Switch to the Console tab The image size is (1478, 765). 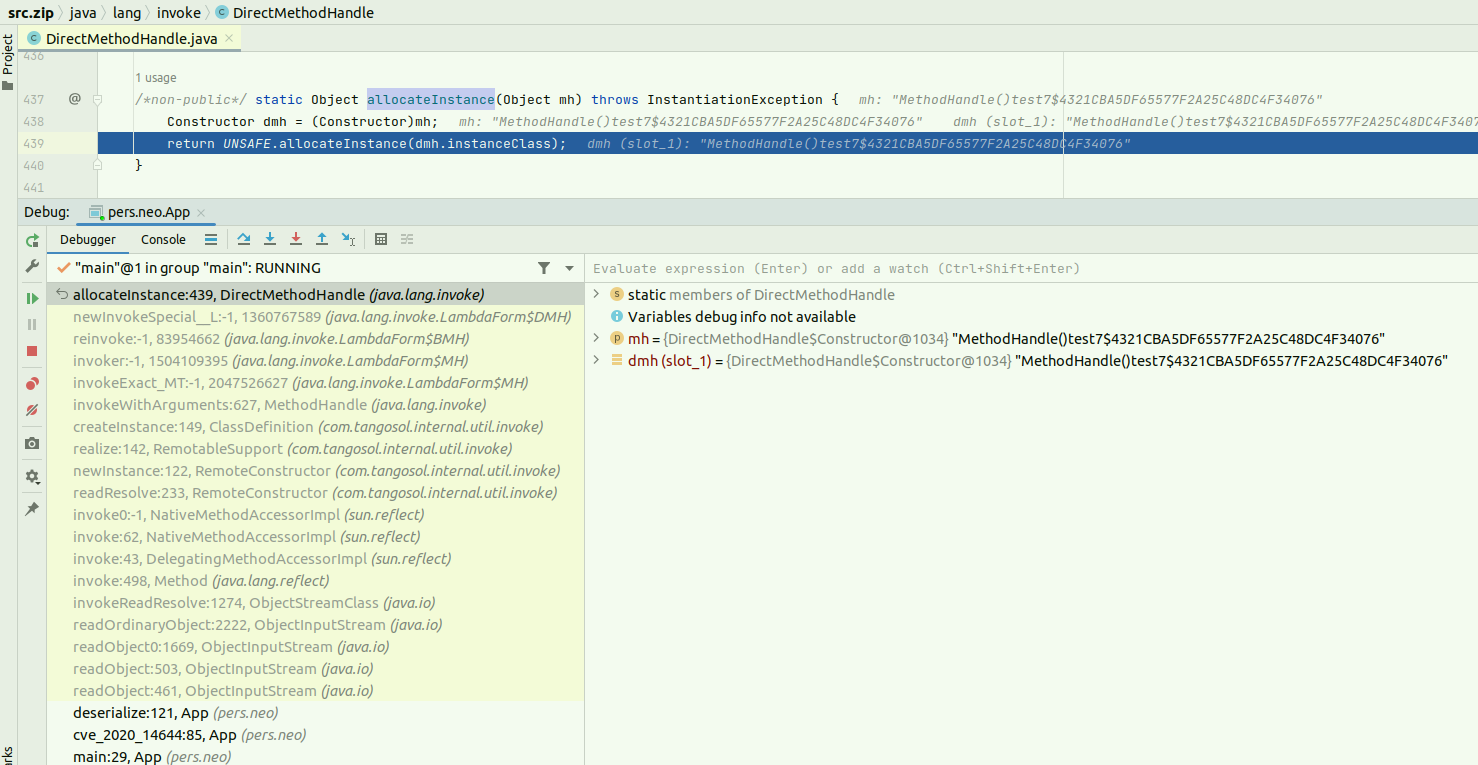pyautogui.click(x=163, y=240)
